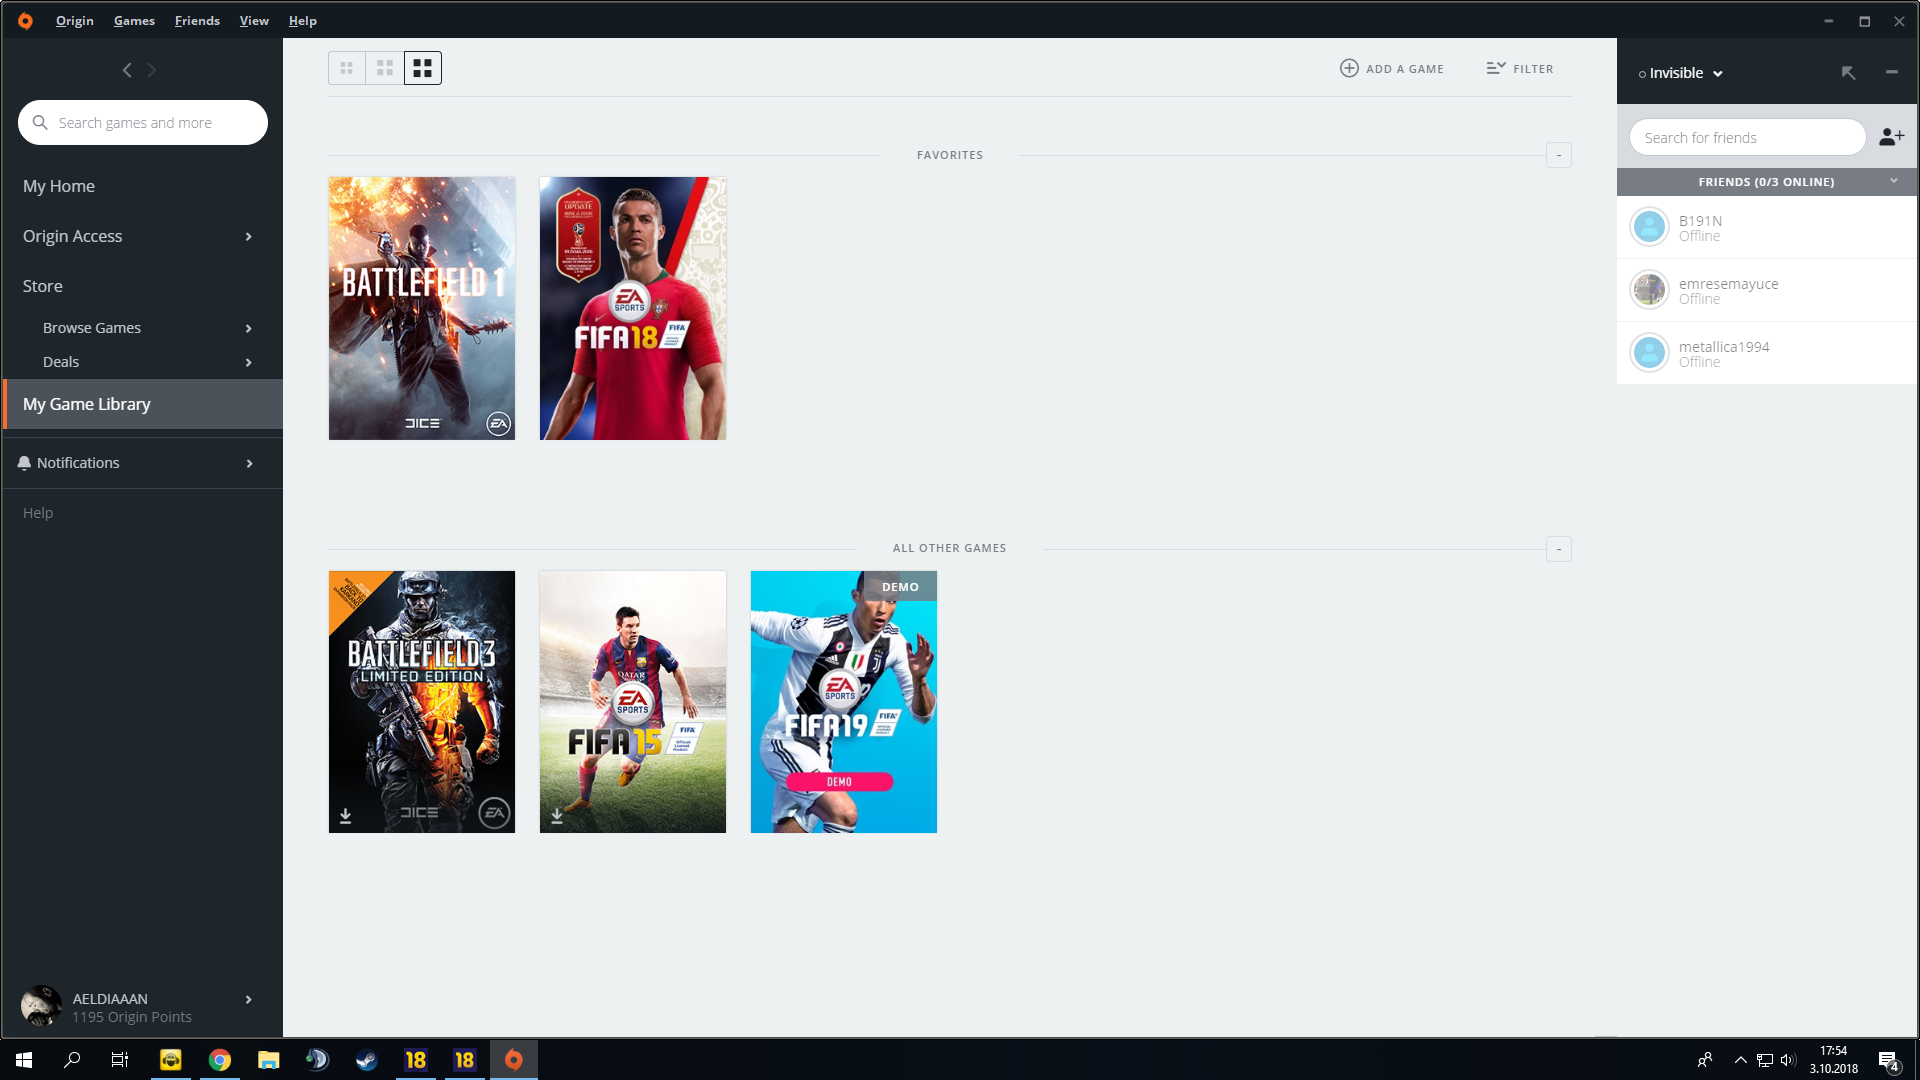The image size is (1920, 1080).
Task: Open the Filter panel
Action: click(x=1520, y=68)
